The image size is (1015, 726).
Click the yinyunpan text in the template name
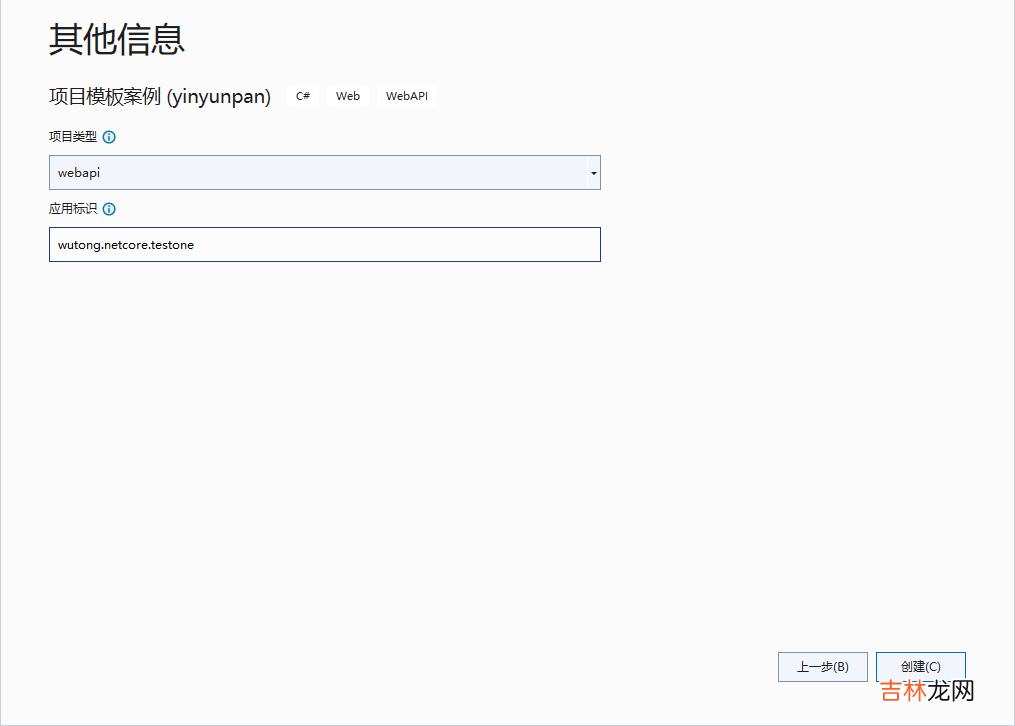coord(218,97)
